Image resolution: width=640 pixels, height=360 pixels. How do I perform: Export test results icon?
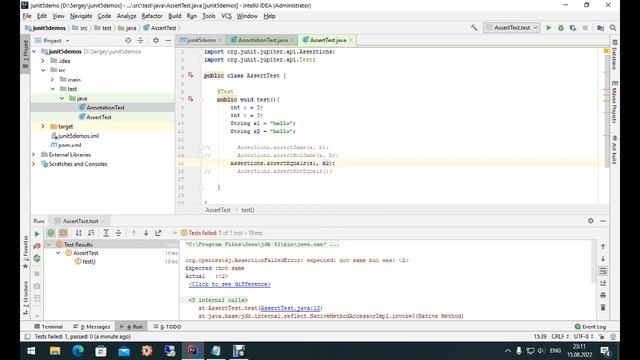point(158,233)
